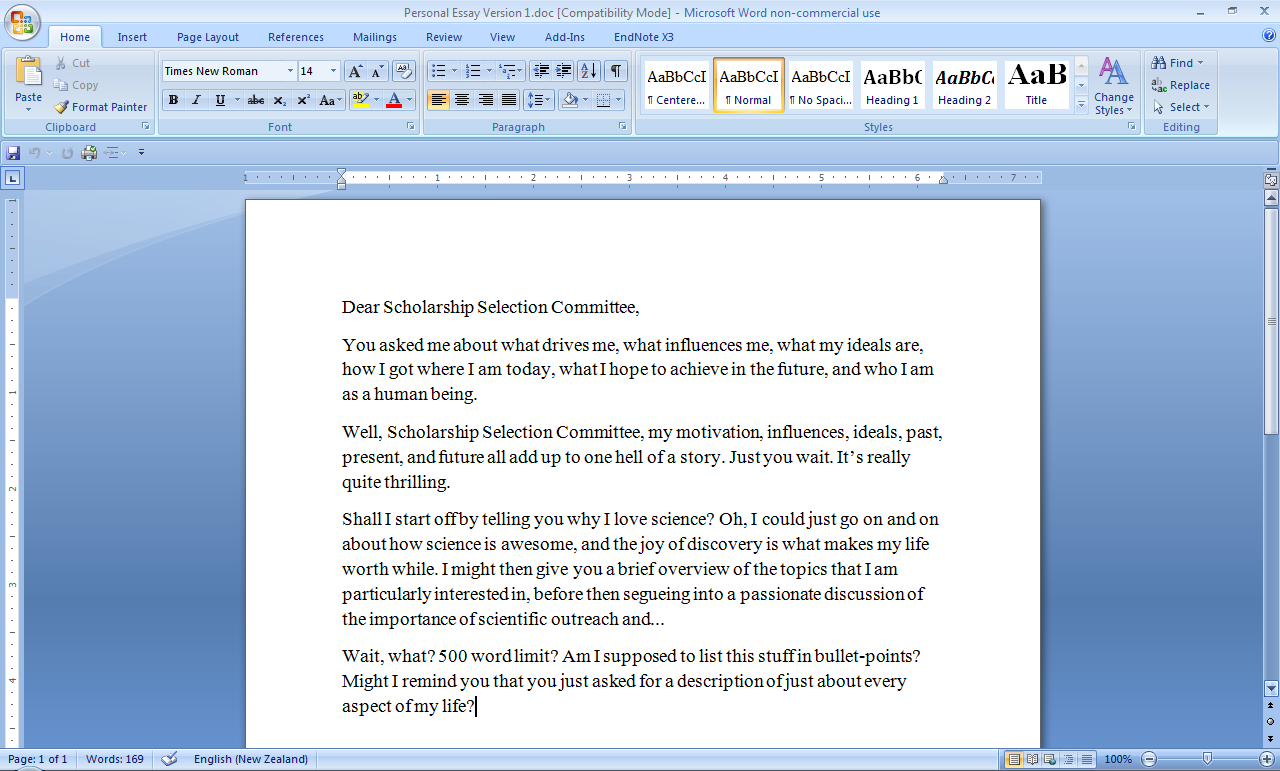Switch to the Review tab
The image size is (1280, 771).
[x=444, y=37]
